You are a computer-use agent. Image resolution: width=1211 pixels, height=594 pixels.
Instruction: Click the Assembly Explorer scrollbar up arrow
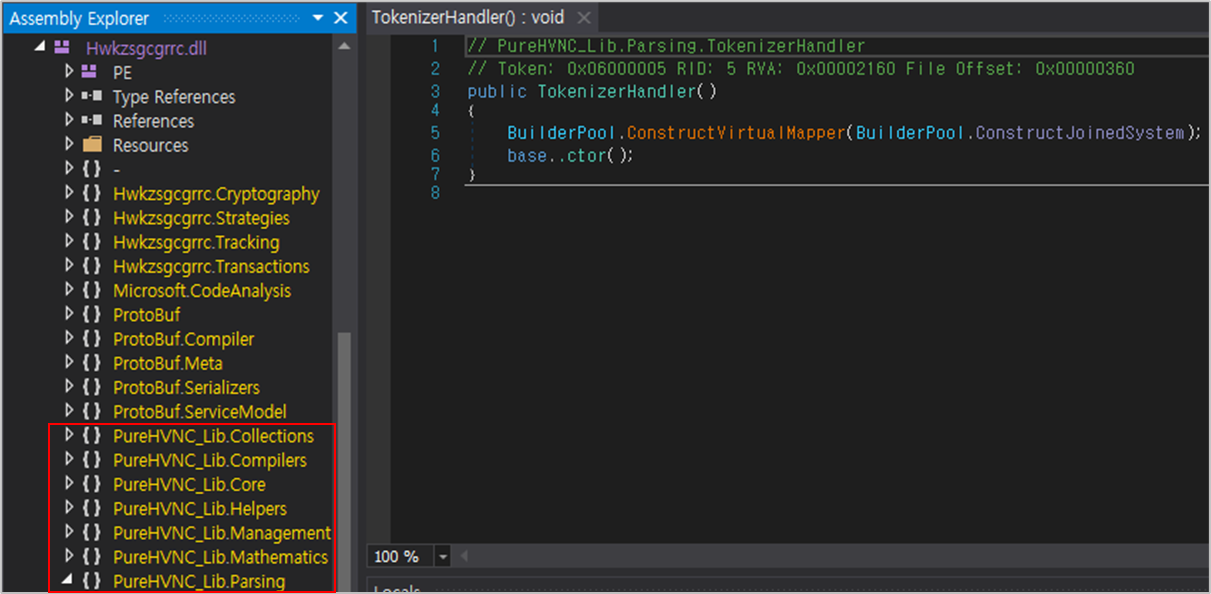pos(344,46)
